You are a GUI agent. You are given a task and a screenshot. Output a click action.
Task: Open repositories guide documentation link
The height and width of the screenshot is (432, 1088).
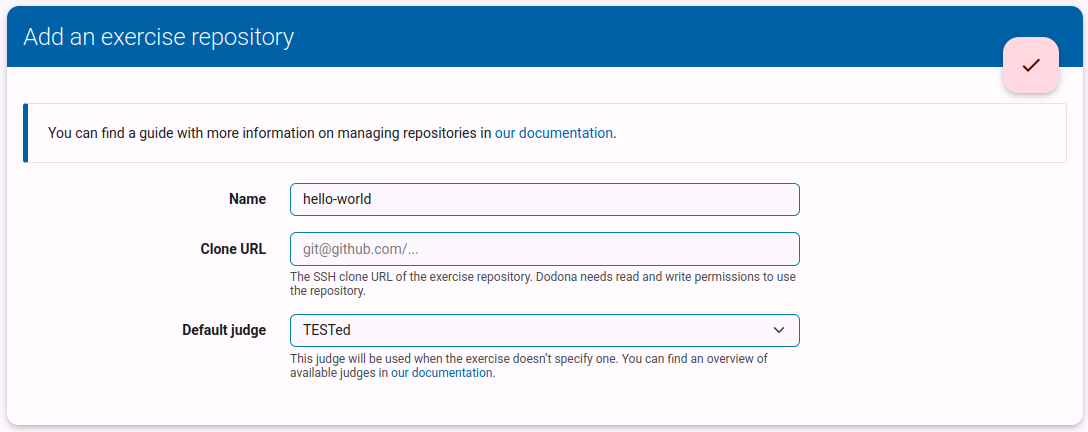[554, 133]
